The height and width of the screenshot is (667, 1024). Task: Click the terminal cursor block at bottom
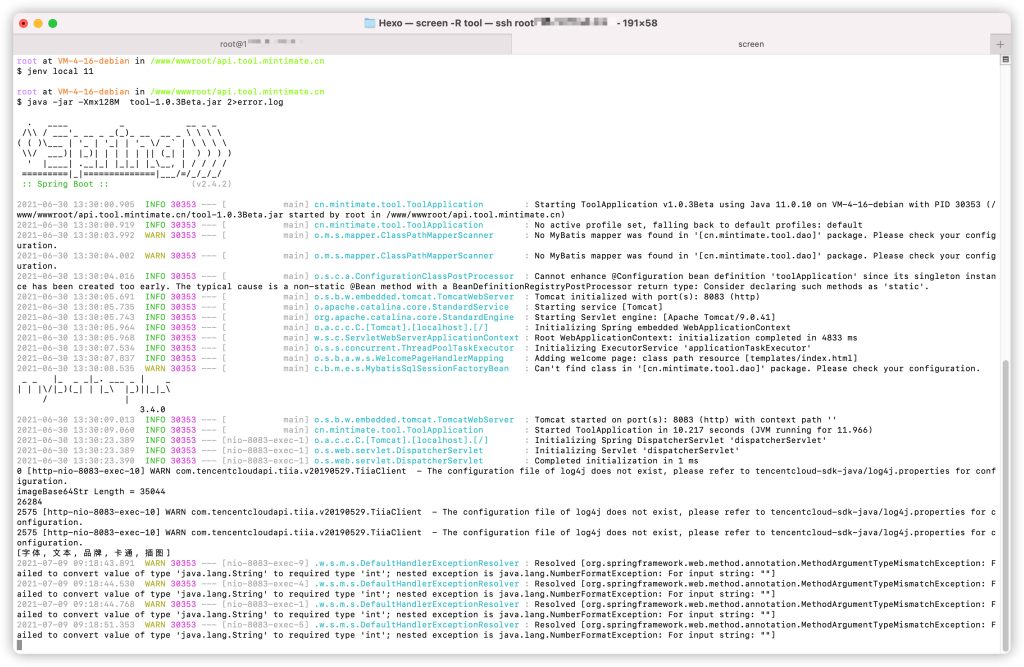click(x=20, y=645)
